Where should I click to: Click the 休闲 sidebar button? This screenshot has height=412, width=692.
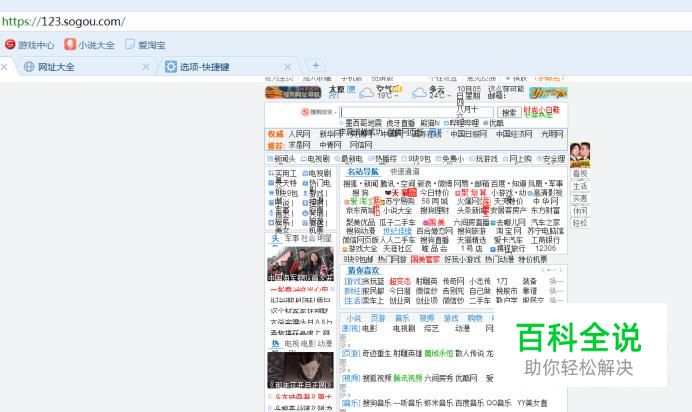pos(580,211)
